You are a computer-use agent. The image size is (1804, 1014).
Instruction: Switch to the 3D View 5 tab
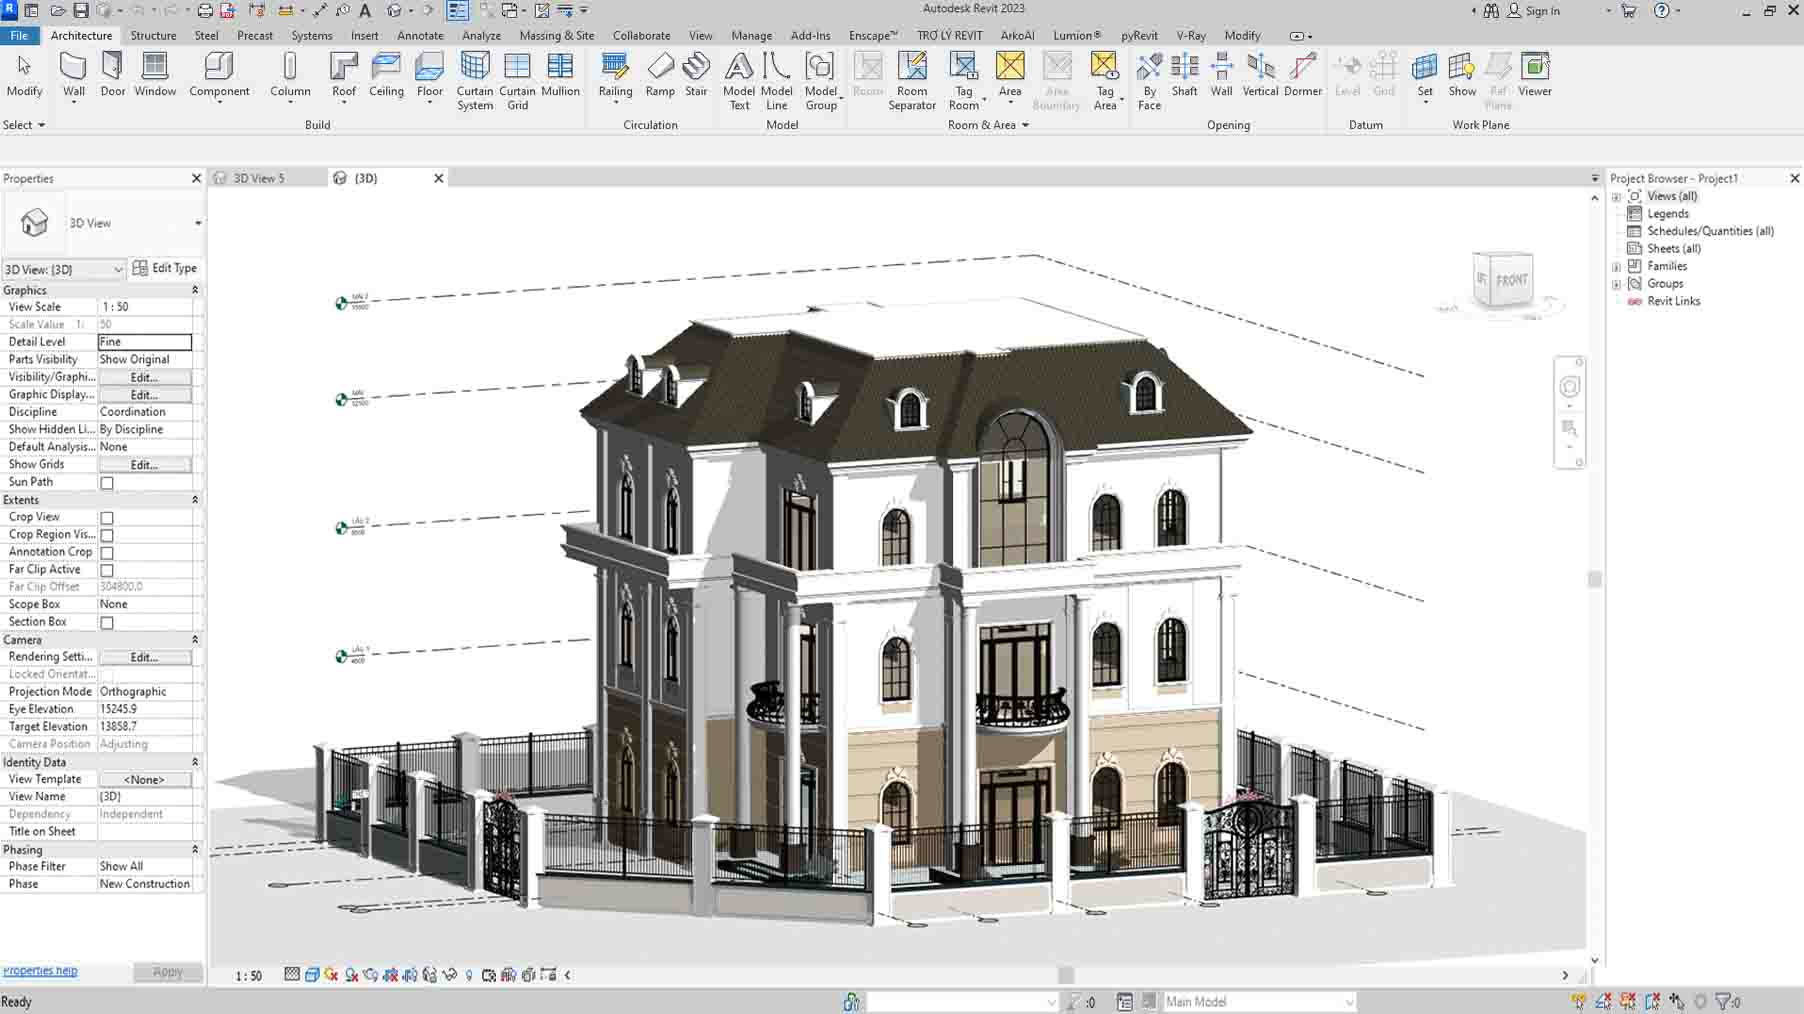(x=259, y=178)
